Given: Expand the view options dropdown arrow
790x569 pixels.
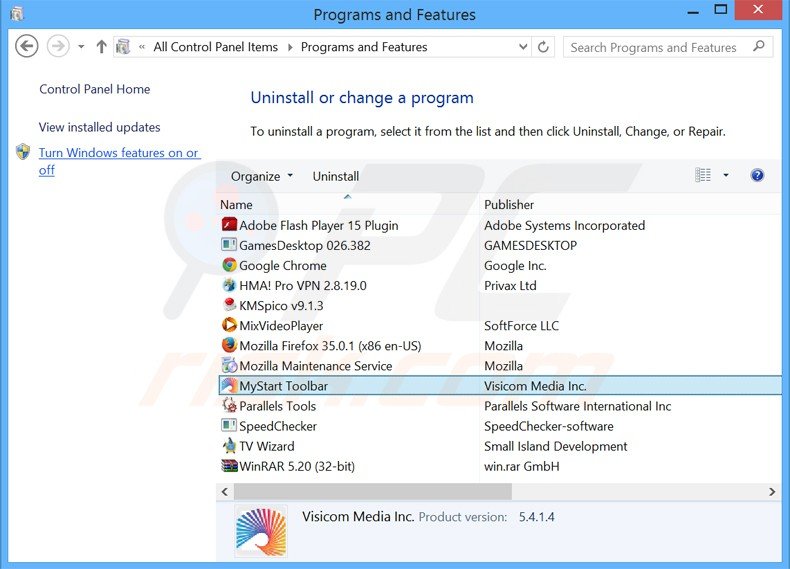Looking at the screenshot, I should (726, 175).
